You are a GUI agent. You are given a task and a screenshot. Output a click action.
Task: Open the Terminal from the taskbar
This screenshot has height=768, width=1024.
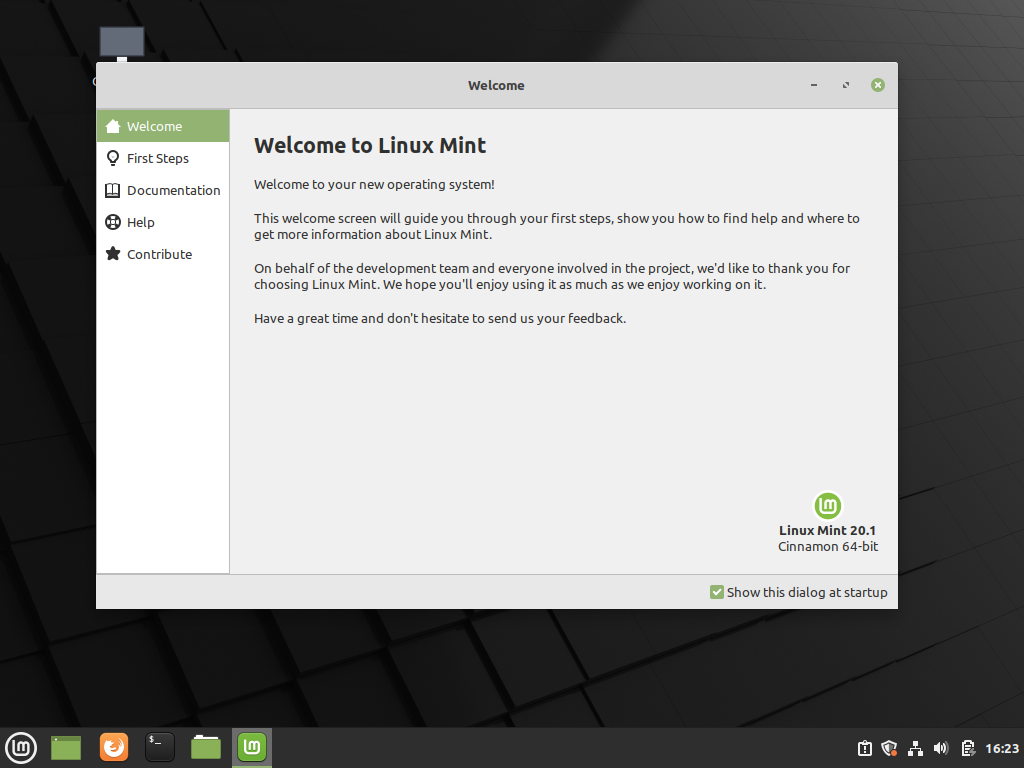tap(159, 748)
